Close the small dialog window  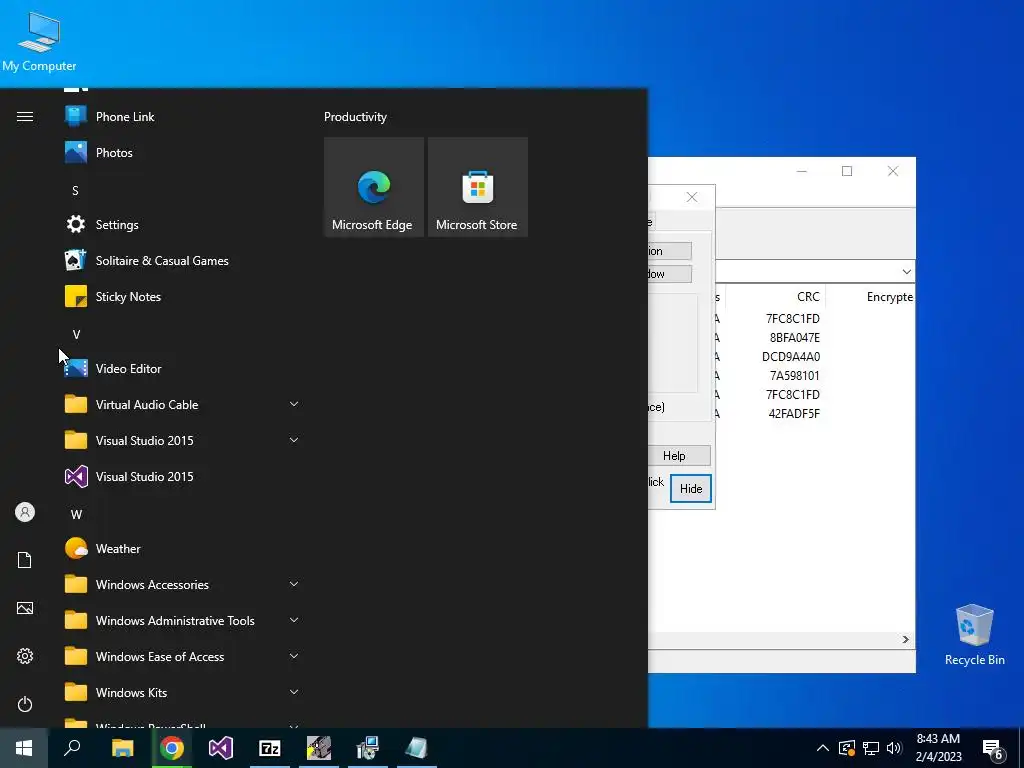[x=692, y=197]
